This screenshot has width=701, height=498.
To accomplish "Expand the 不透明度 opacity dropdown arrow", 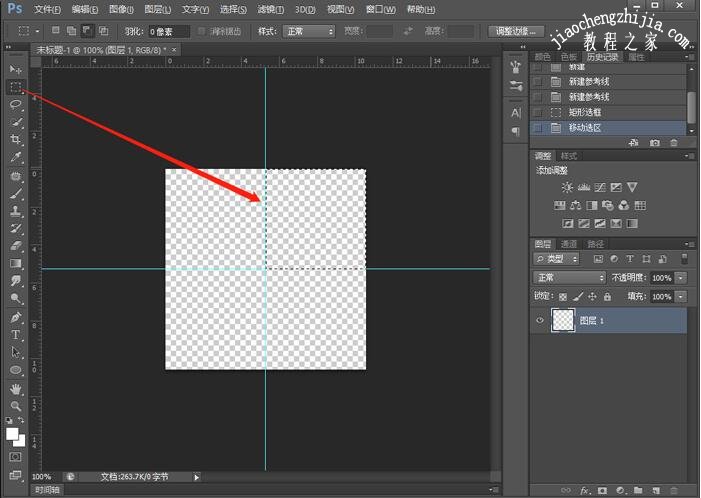I will point(682,277).
